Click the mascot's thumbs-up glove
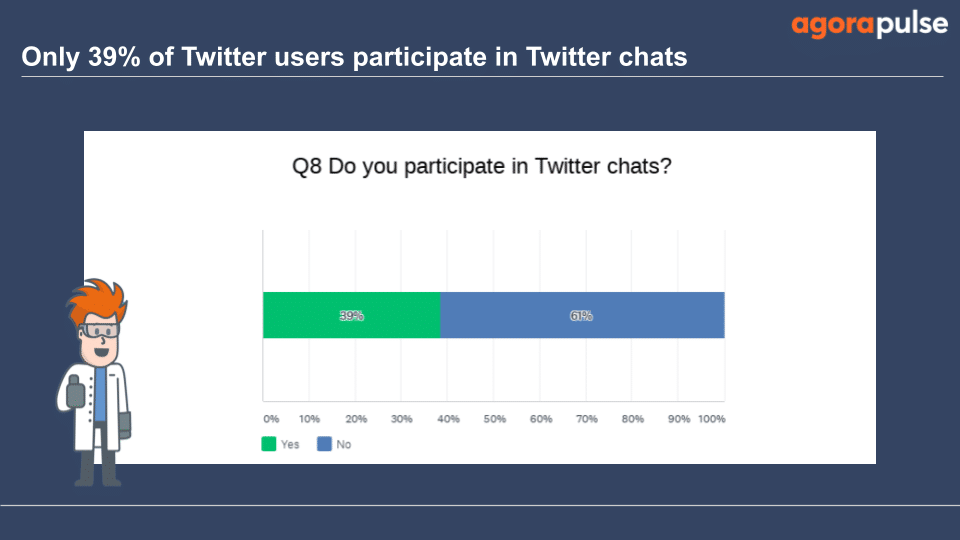This screenshot has height=540, width=960. pyautogui.click(x=75, y=392)
